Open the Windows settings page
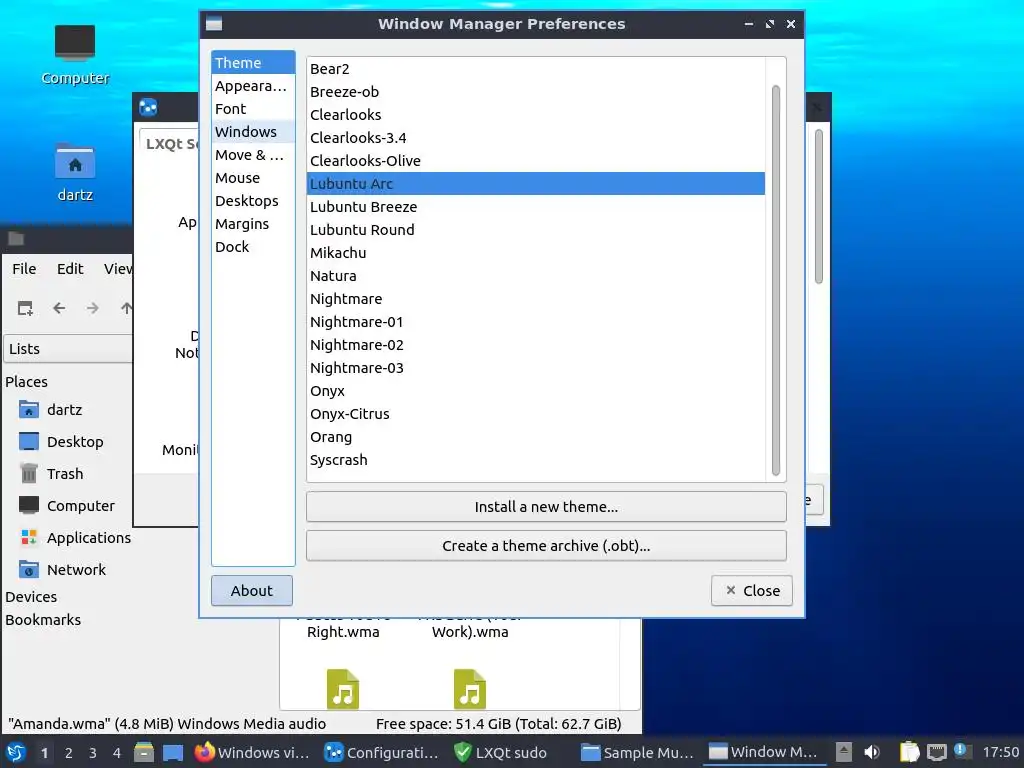The image size is (1024, 768). click(x=253, y=131)
